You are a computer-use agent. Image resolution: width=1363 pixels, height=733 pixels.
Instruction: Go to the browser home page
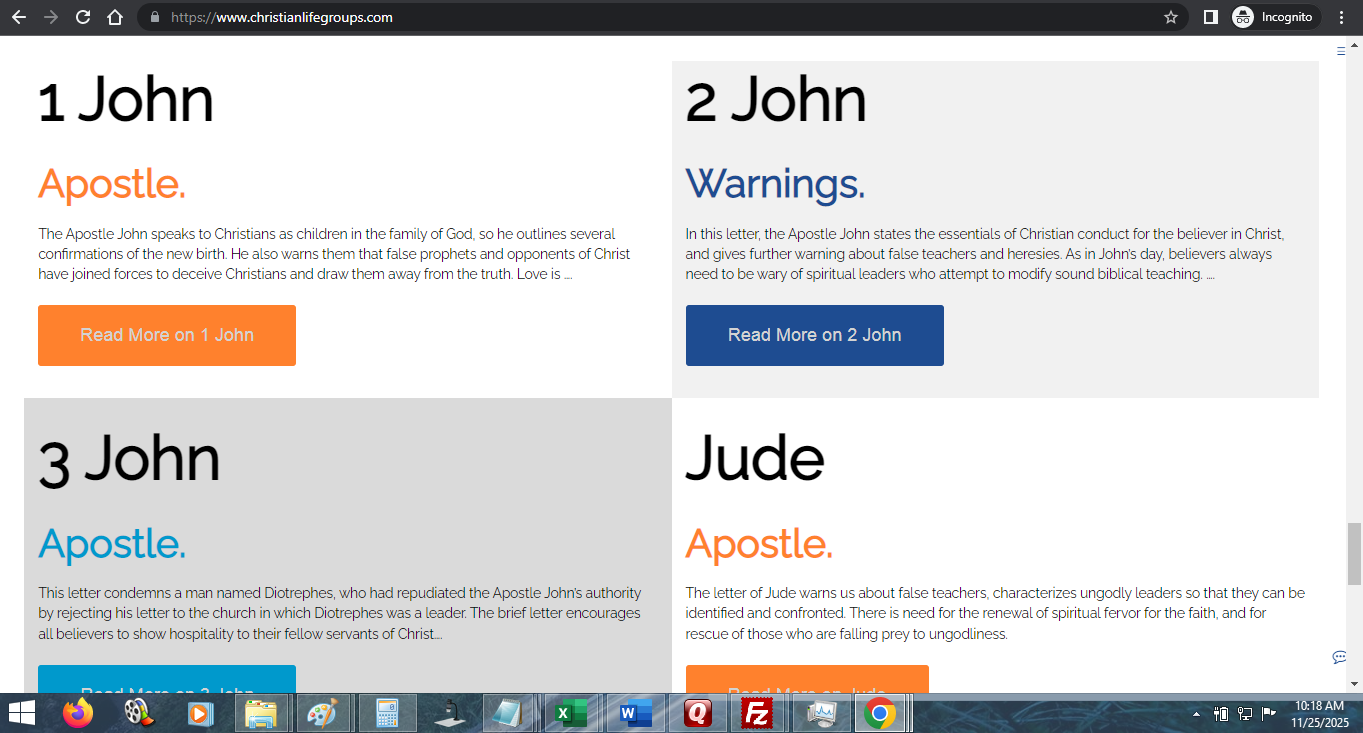coord(115,17)
